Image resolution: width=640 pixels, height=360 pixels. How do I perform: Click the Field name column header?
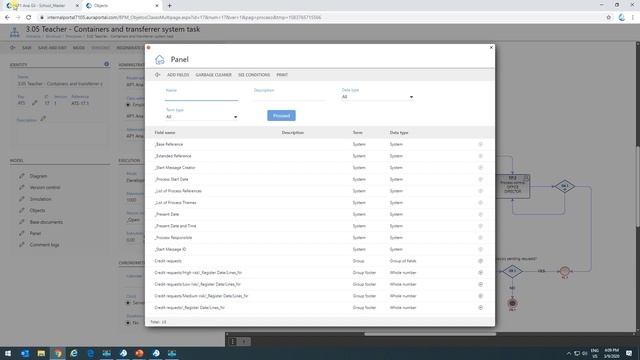[165, 133]
